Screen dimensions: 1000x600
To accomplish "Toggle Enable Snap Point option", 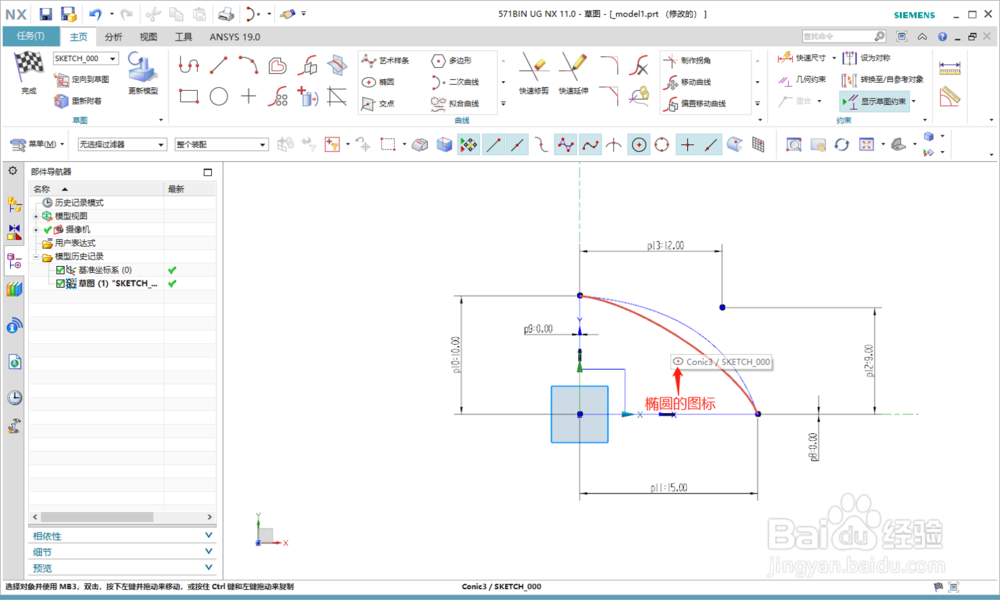I will [469, 145].
